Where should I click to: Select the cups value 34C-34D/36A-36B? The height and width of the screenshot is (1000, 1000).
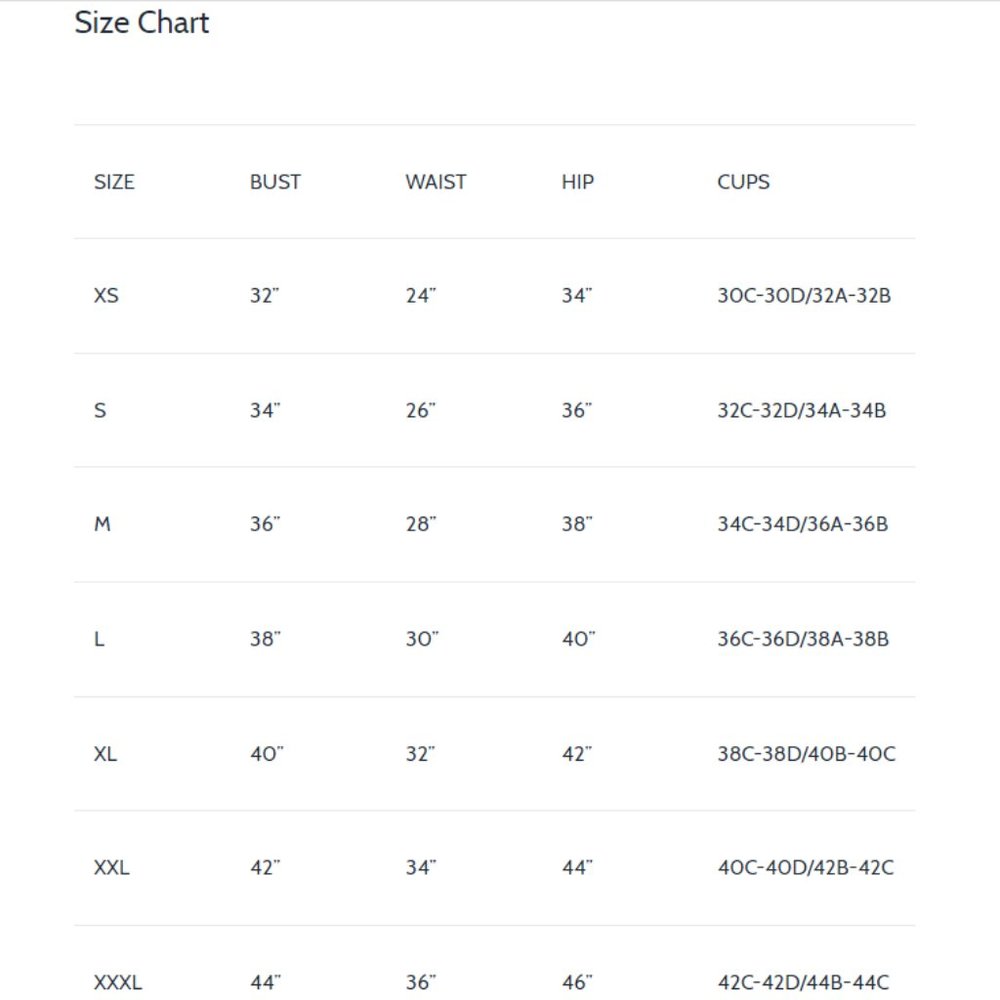tap(803, 524)
